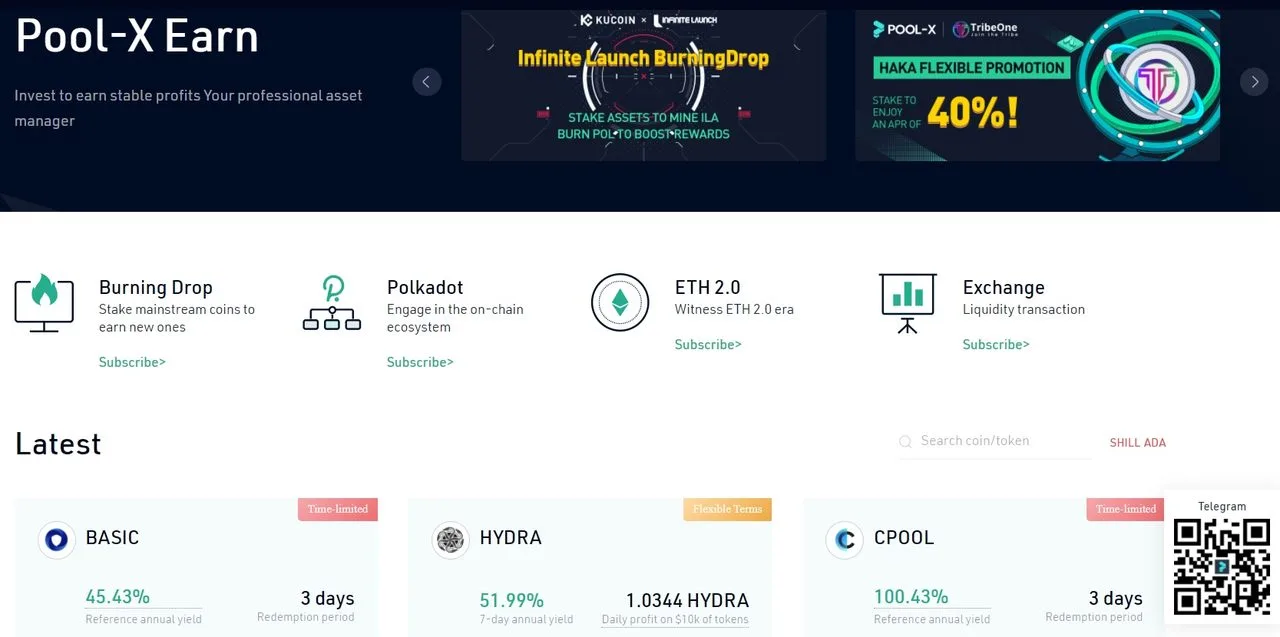Click the Burning Drop flame monitor icon
This screenshot has width=1280, height=637.
pos(43,302)
